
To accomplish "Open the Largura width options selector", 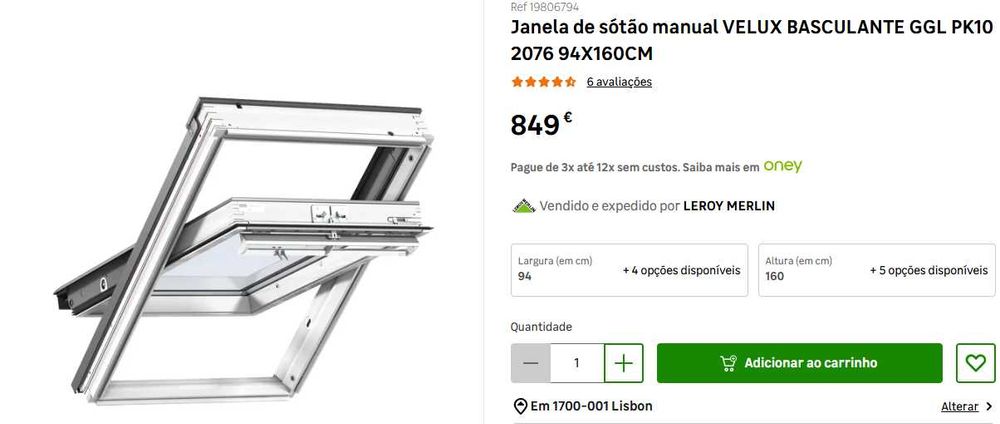I will pos(629,270).
